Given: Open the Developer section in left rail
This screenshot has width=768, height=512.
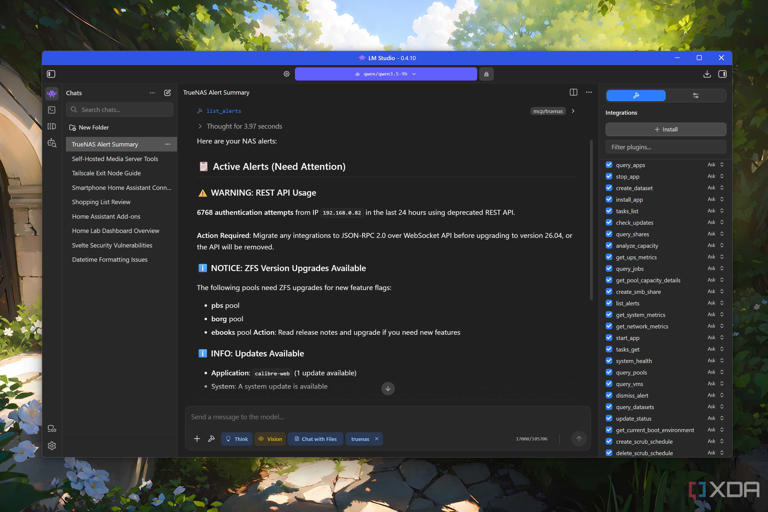Looking at the screenshot, I should 52,110.
